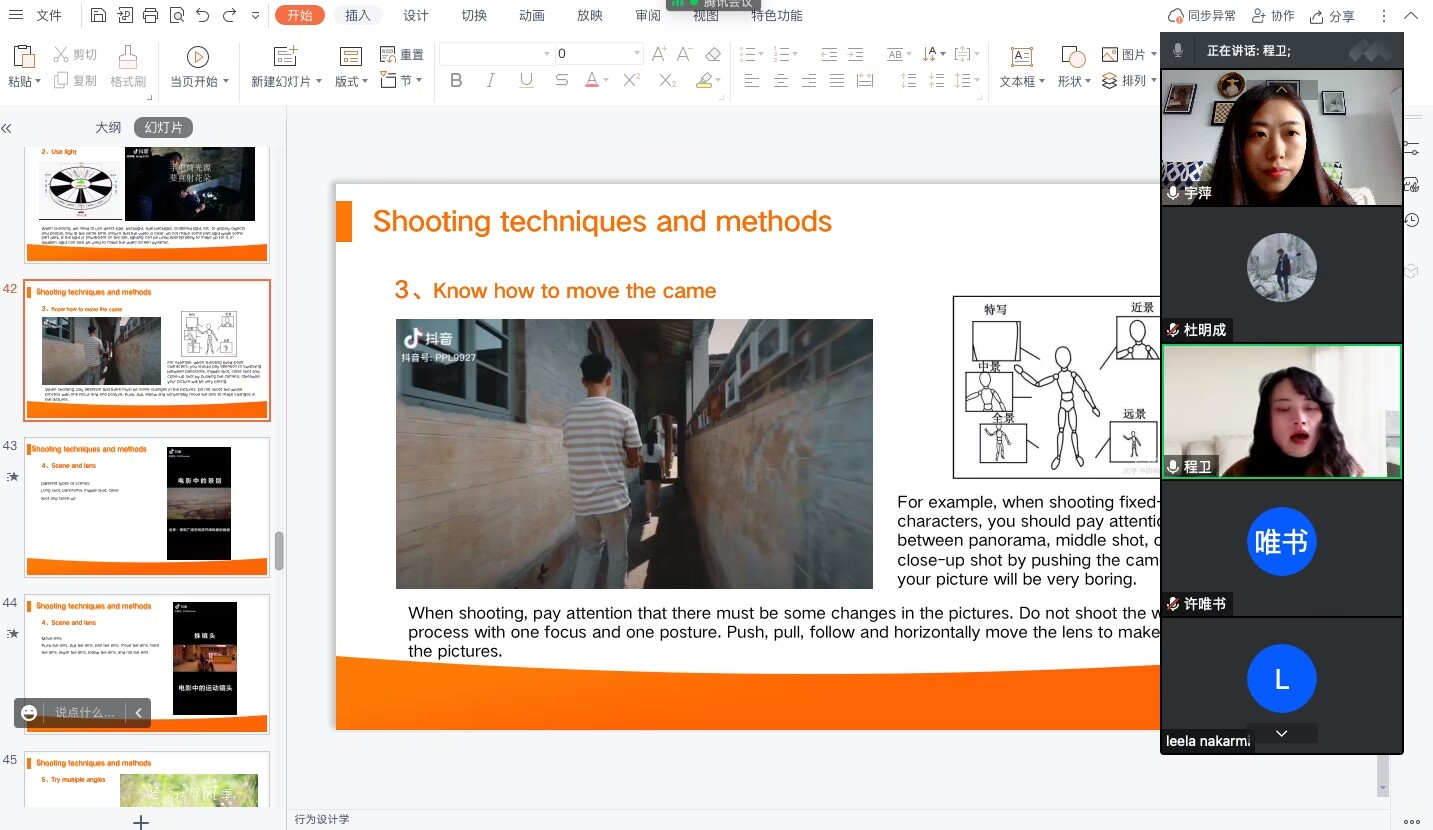Toggle Underline formatting
The width and height of the screenshot is (1433, 830).
[526, 81]
